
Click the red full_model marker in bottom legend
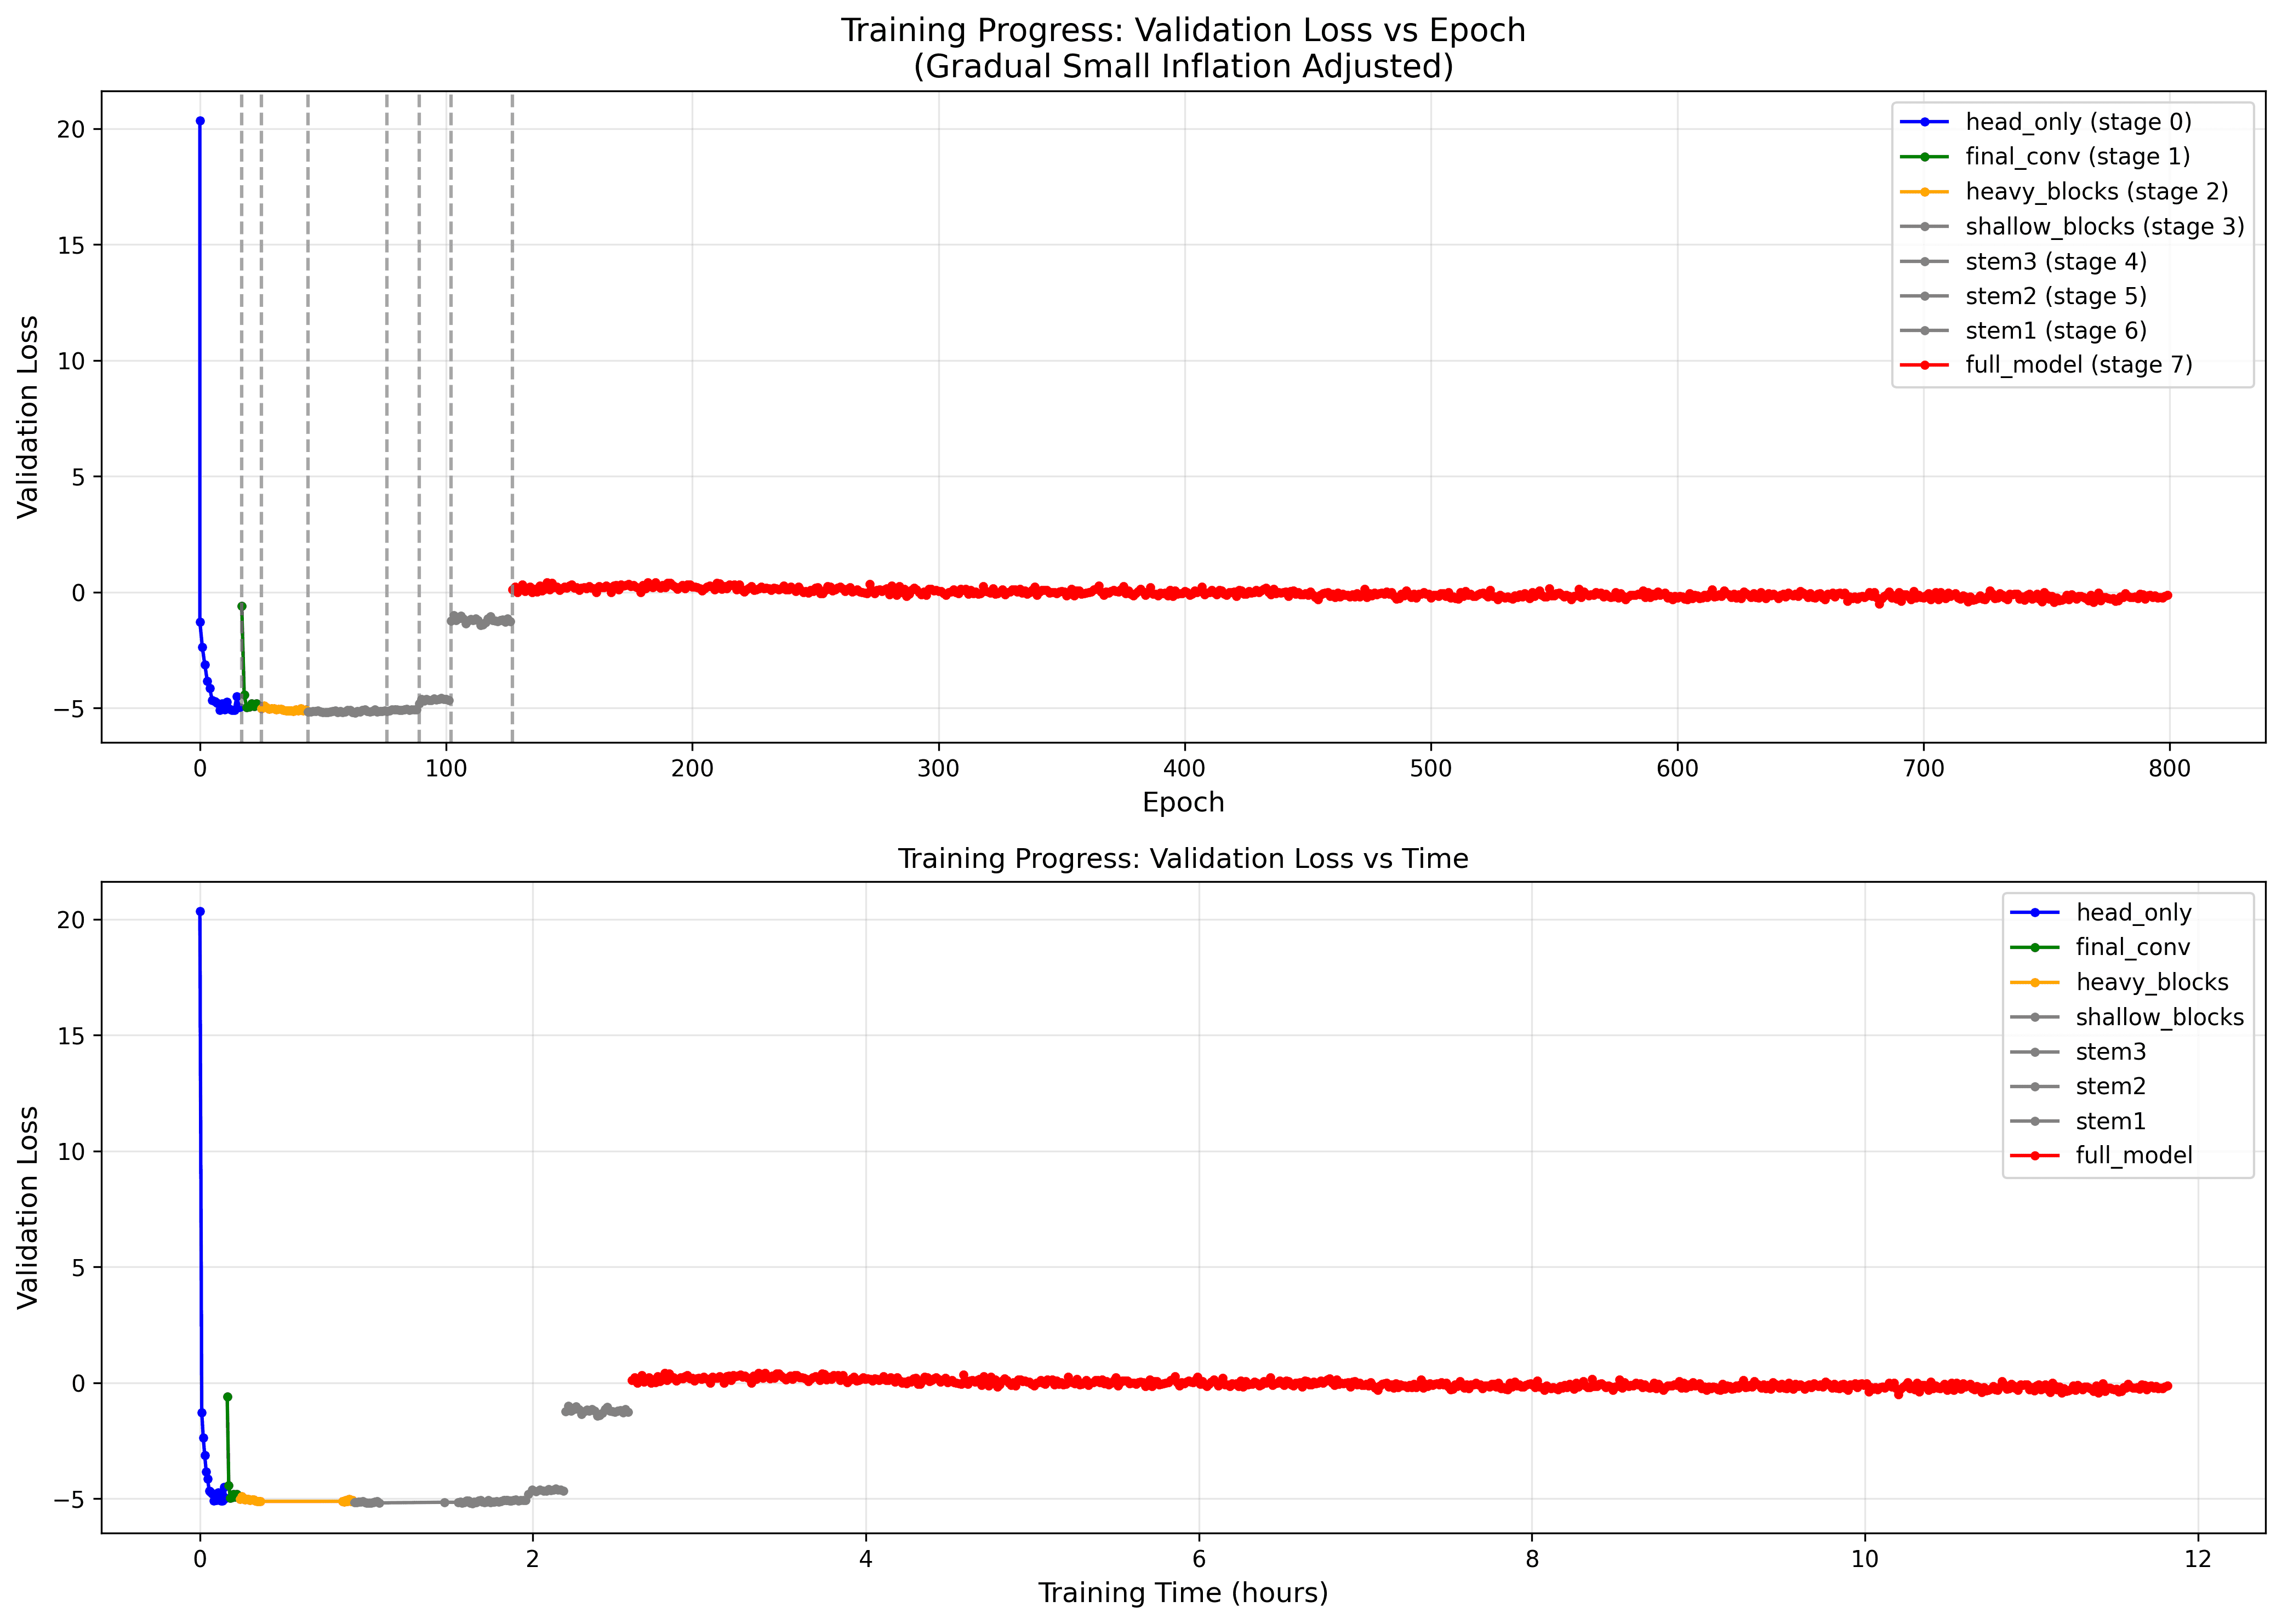[x=2034, y=1156]
